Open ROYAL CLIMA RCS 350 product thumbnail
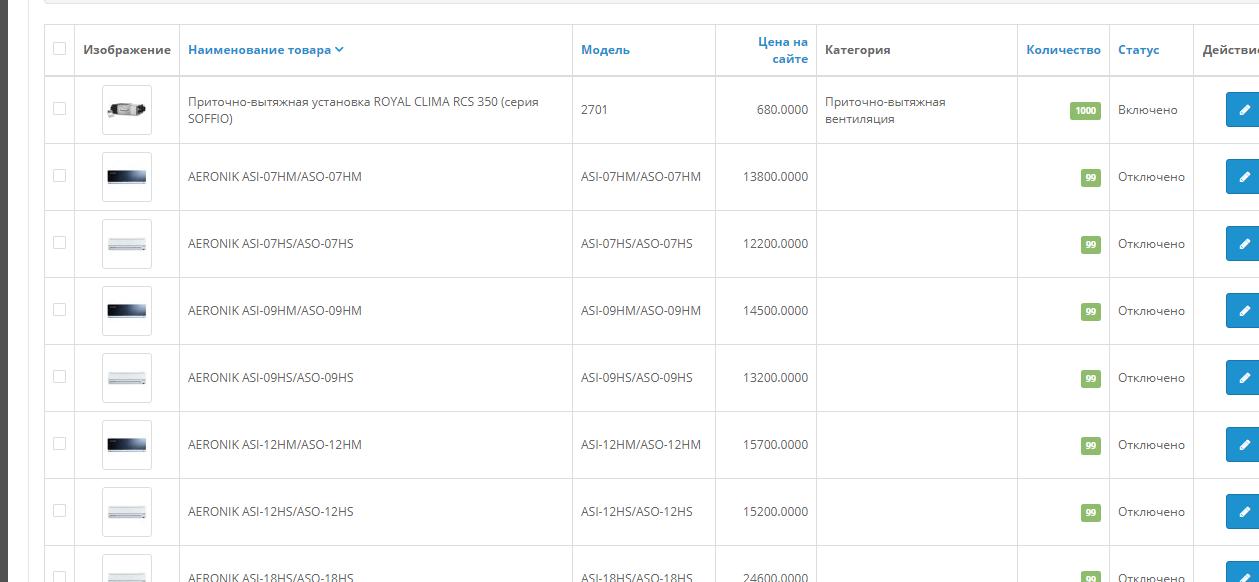Image resolution: width=1259 pixels, height=582 pixels. coord(127,110)
